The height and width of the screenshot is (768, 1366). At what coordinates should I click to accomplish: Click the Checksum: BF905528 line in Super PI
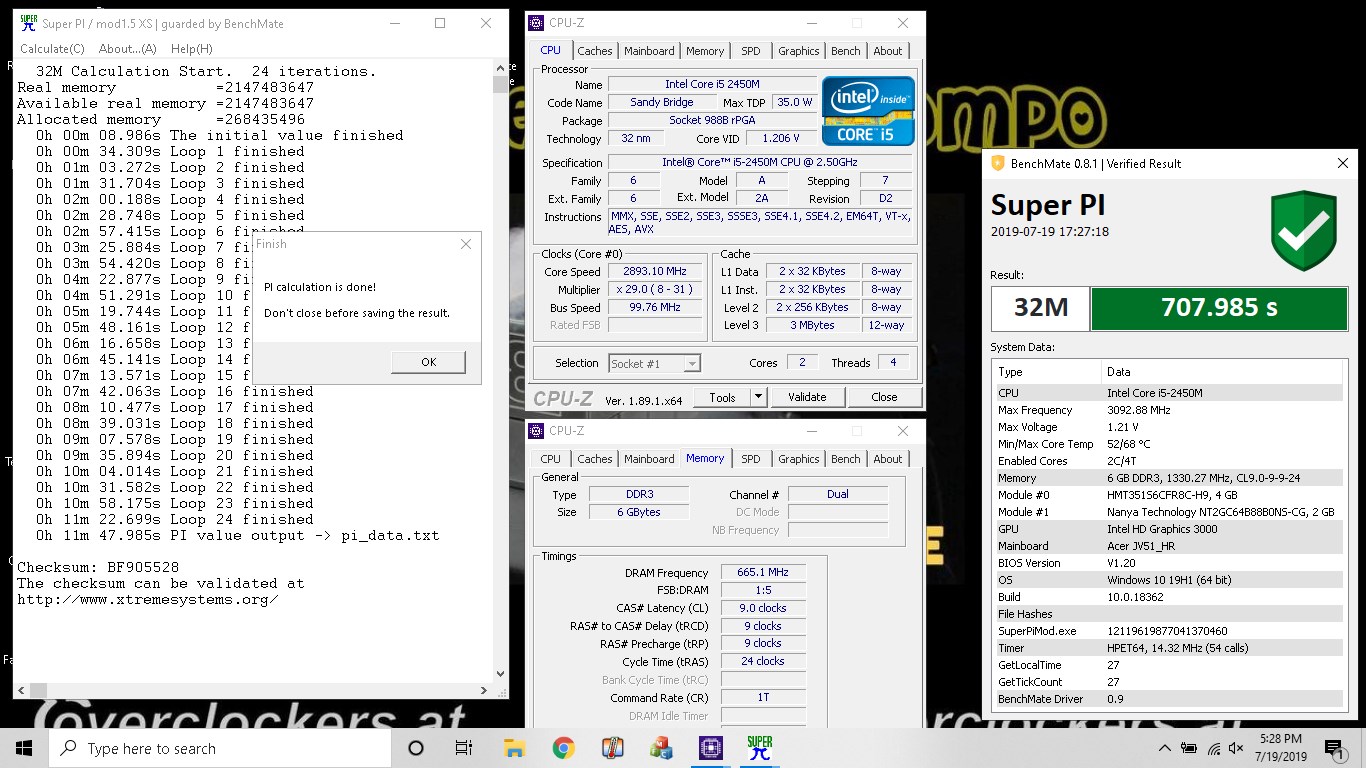pyautogui.click(x=98, y=567)
